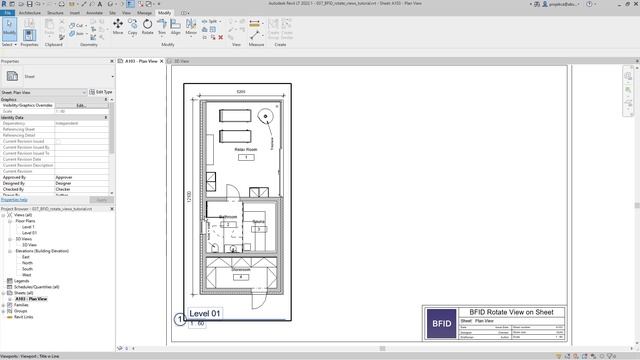The image size is (640, 360).
Task: Select the 3D View item in browser
Action: [x=29, y=245]
